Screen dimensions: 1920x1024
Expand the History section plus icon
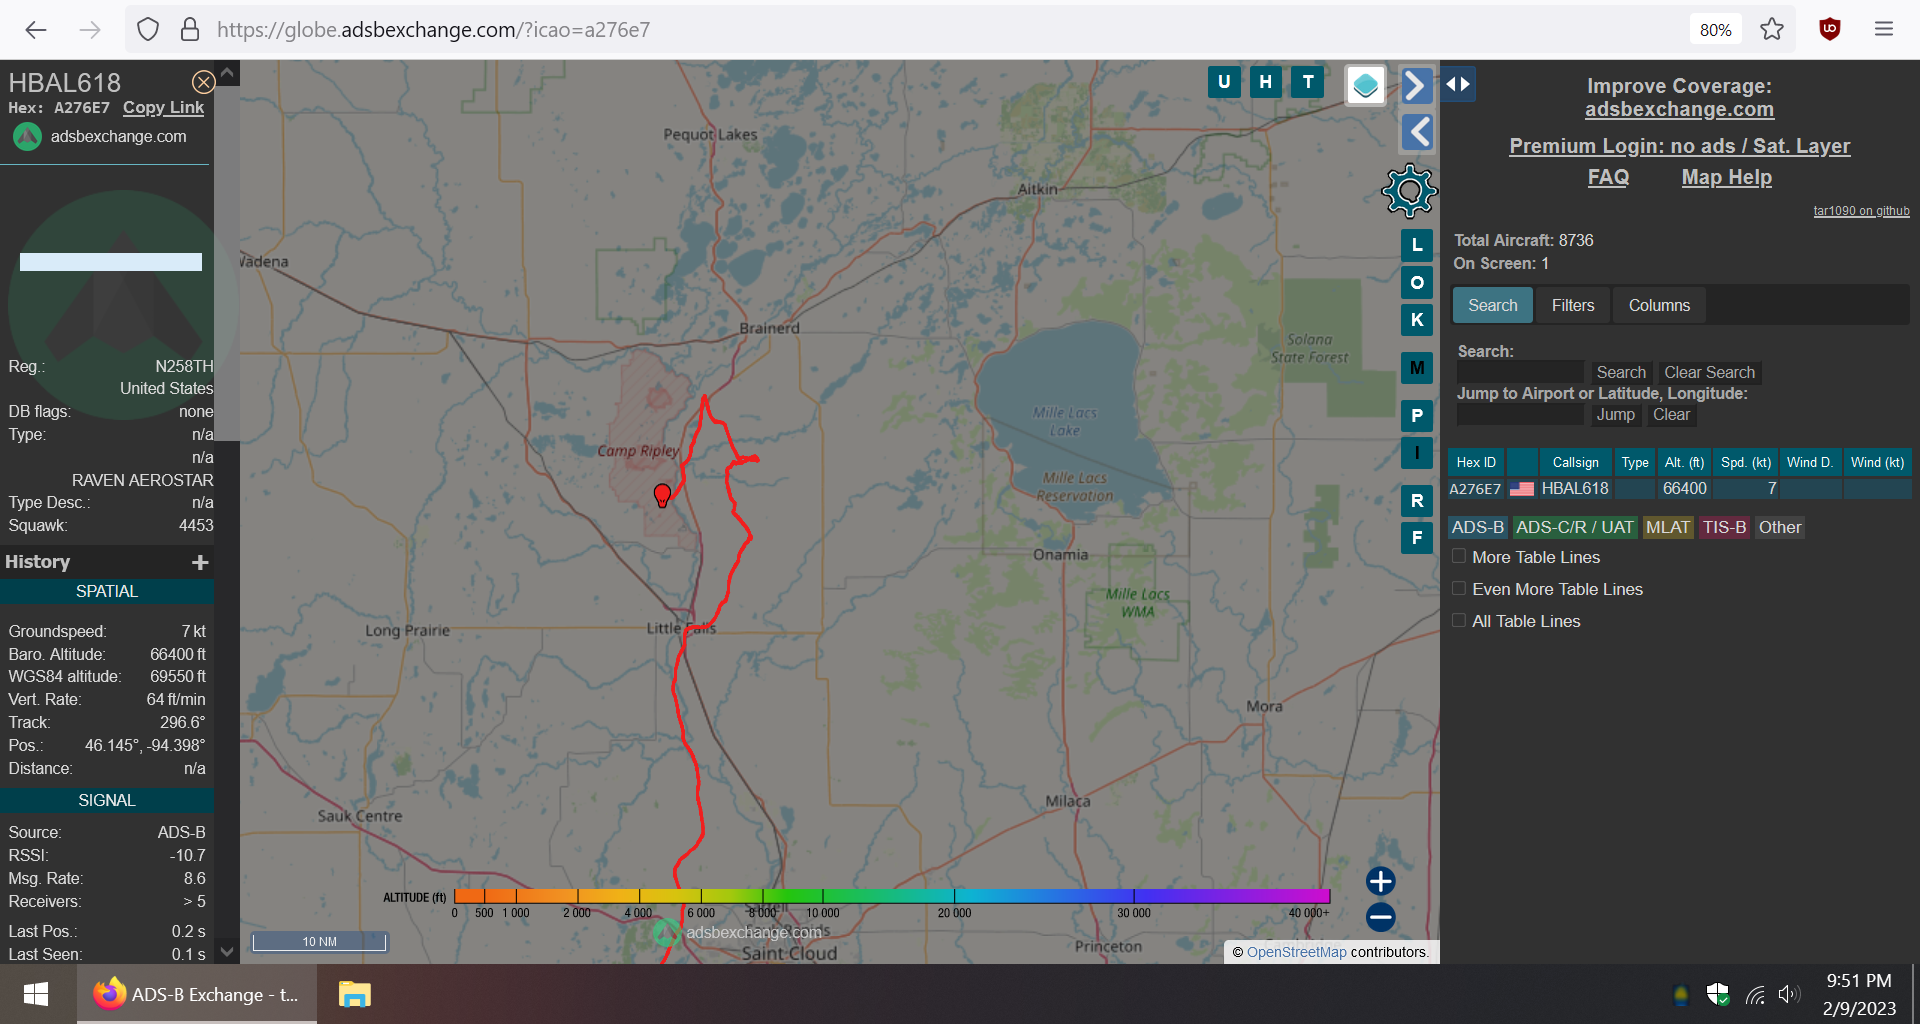click(x=200, y=562)
